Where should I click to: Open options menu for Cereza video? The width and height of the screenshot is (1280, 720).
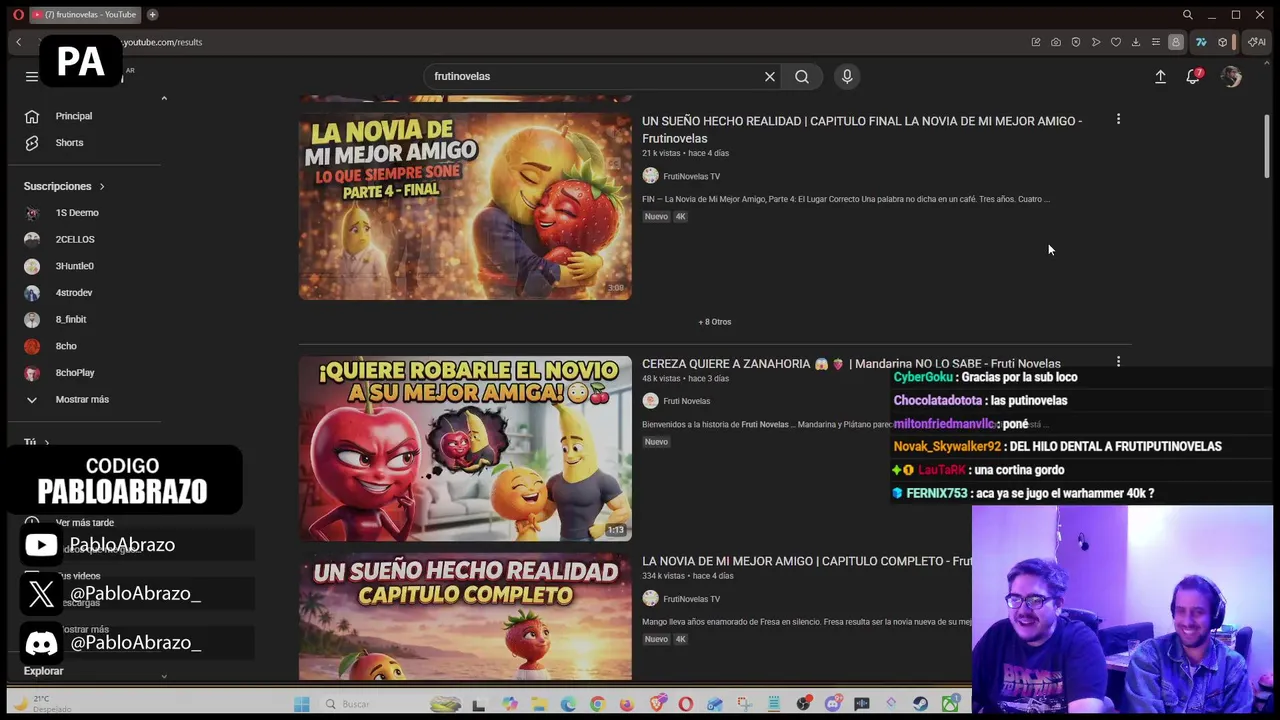click(1118, 361)
